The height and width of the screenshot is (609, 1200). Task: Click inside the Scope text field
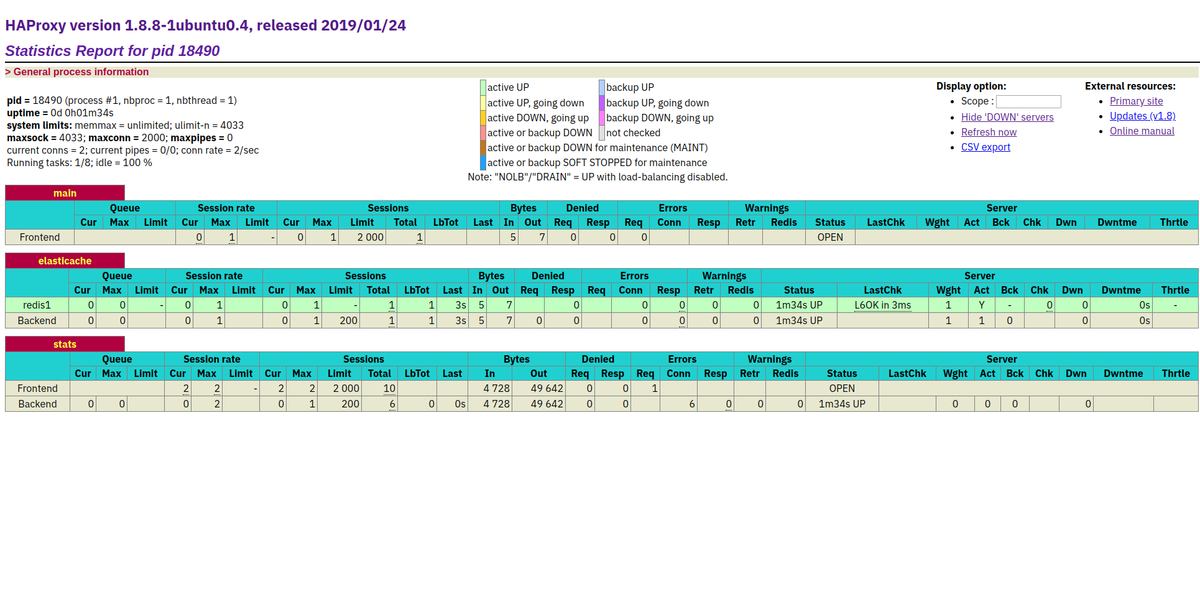(1029, 100)
